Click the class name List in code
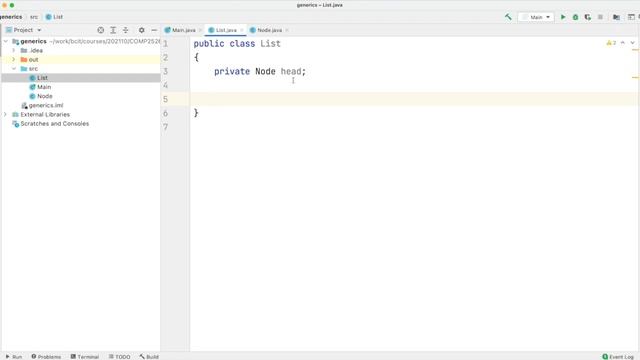640x360 pixels. coord(271,44)
